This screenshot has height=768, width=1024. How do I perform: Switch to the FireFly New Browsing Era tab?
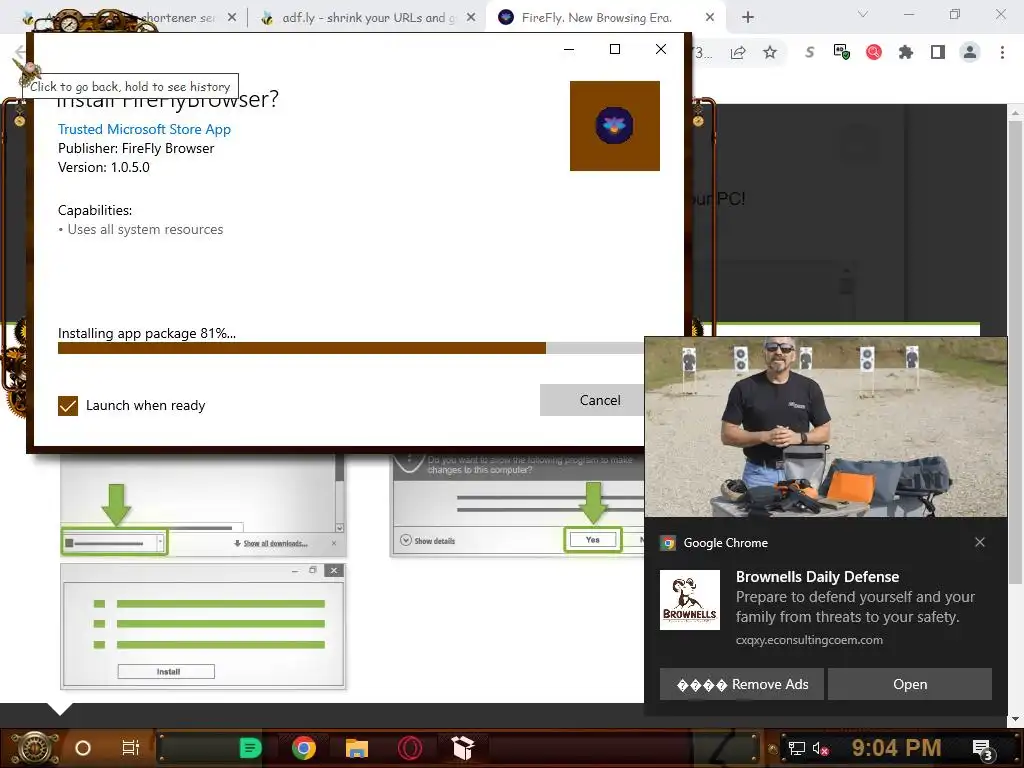click(x=596, y=18)
